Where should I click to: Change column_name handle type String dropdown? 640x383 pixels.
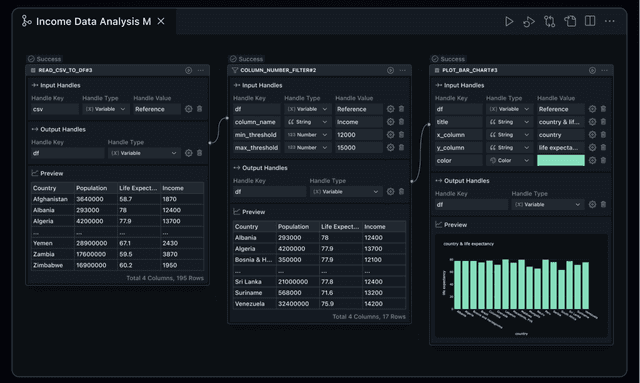(308, 122)
